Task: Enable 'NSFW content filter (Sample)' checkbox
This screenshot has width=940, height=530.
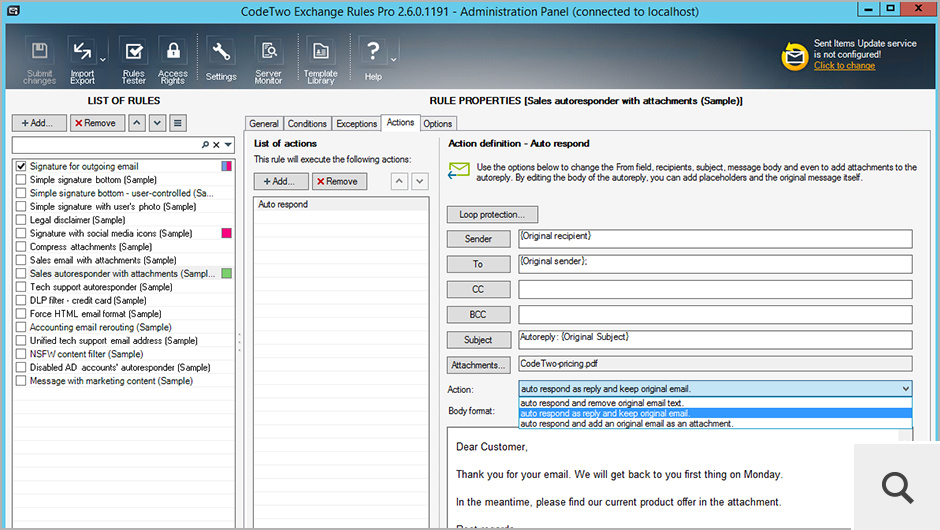Action: point(21,354)
